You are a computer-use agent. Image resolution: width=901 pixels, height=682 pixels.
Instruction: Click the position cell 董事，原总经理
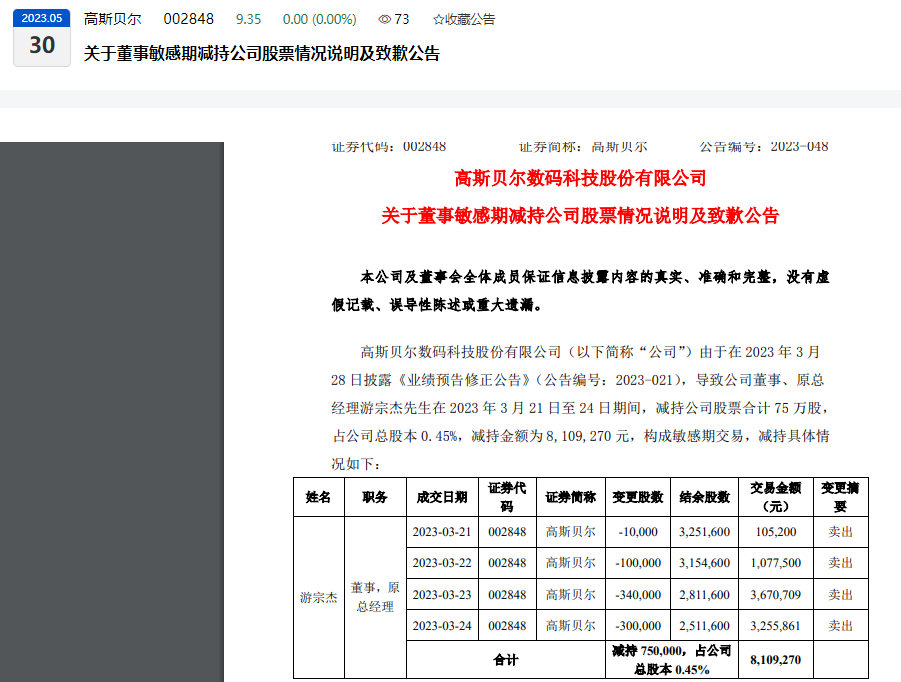[375, 598]
